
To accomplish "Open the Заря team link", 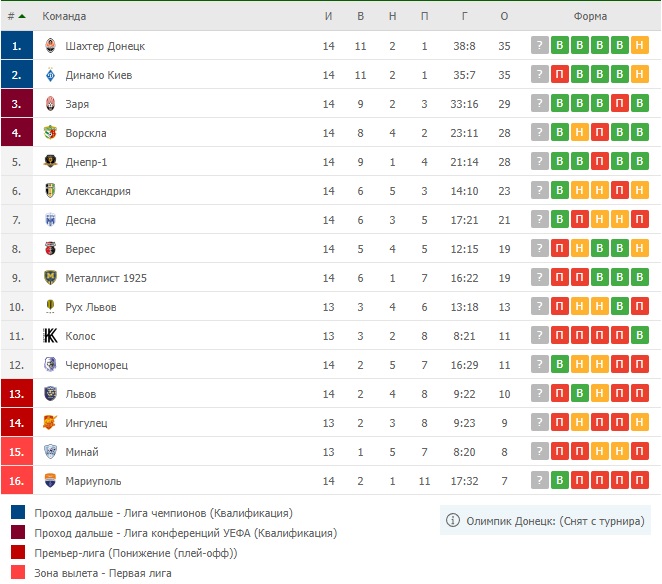I will (x=77, y=104).
